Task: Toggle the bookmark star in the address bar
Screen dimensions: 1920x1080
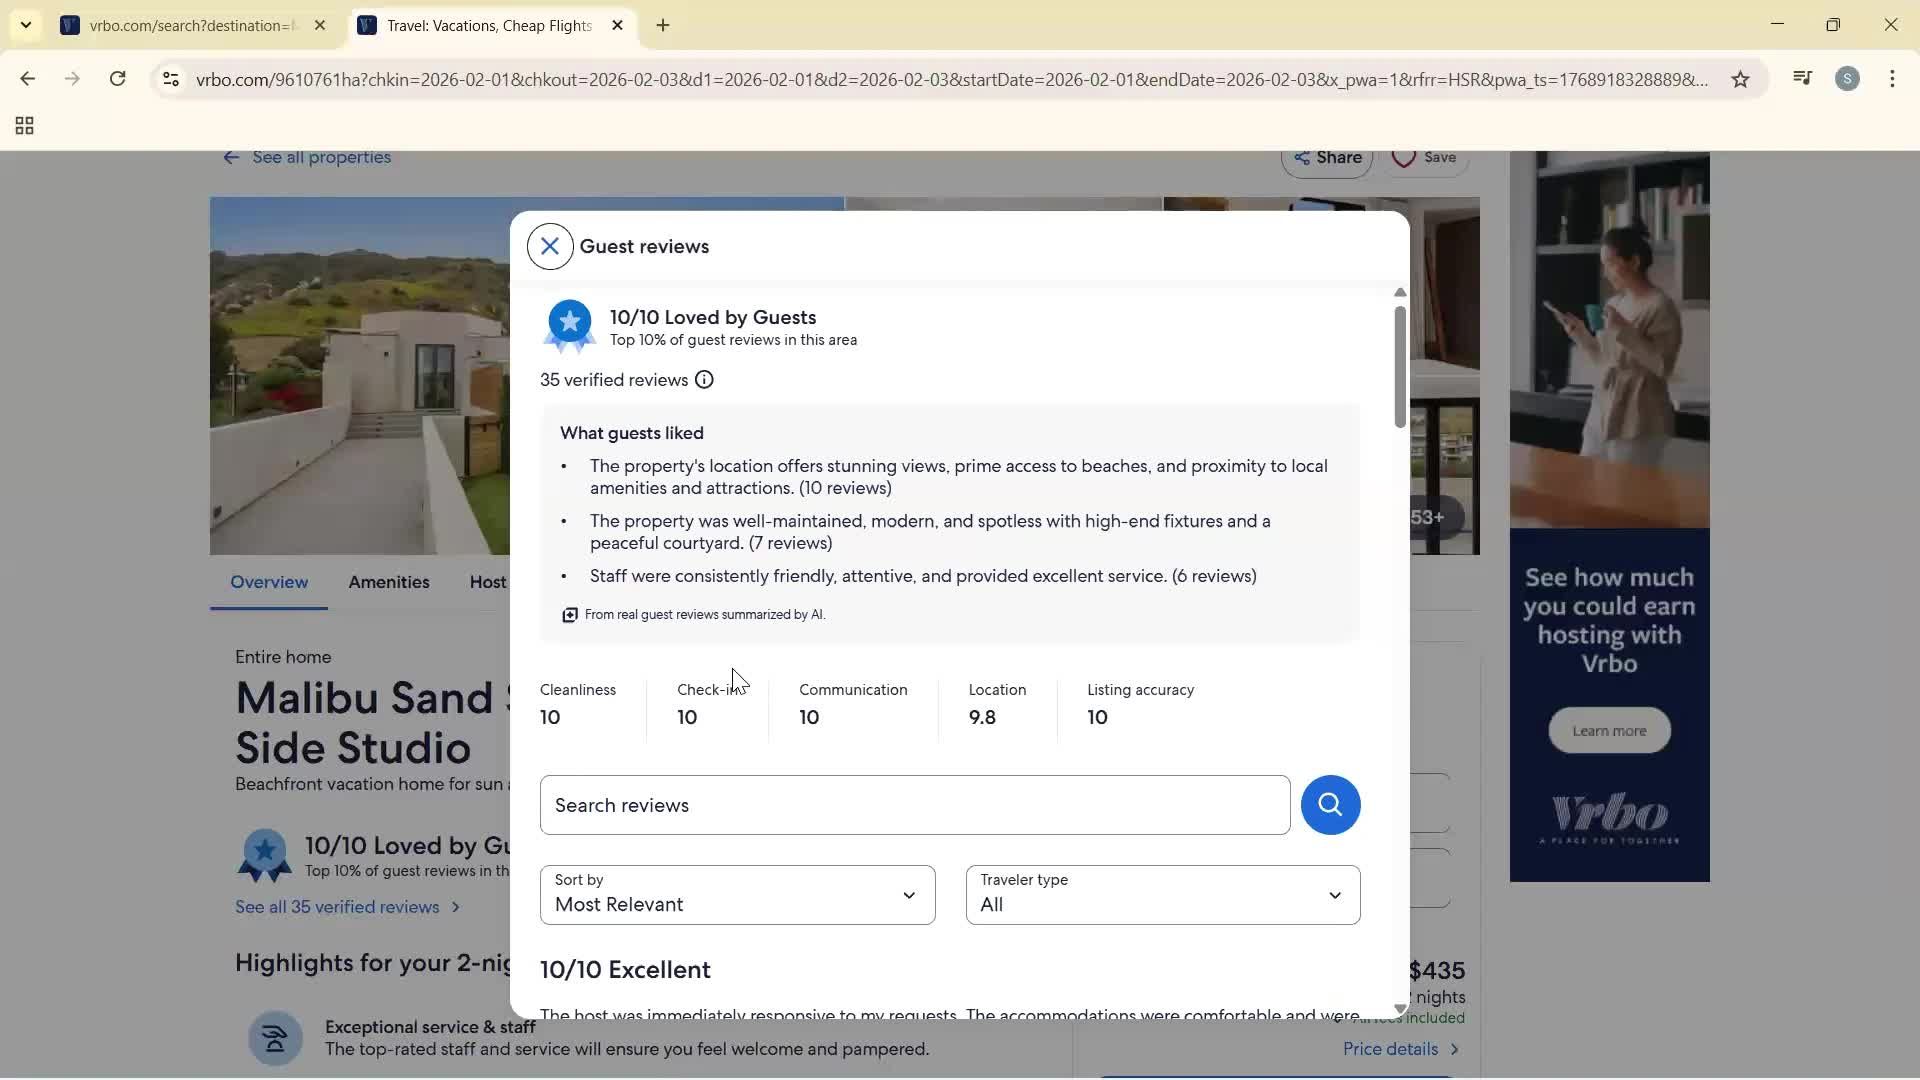Action: pyautogui.click(x=1740, y=80)
